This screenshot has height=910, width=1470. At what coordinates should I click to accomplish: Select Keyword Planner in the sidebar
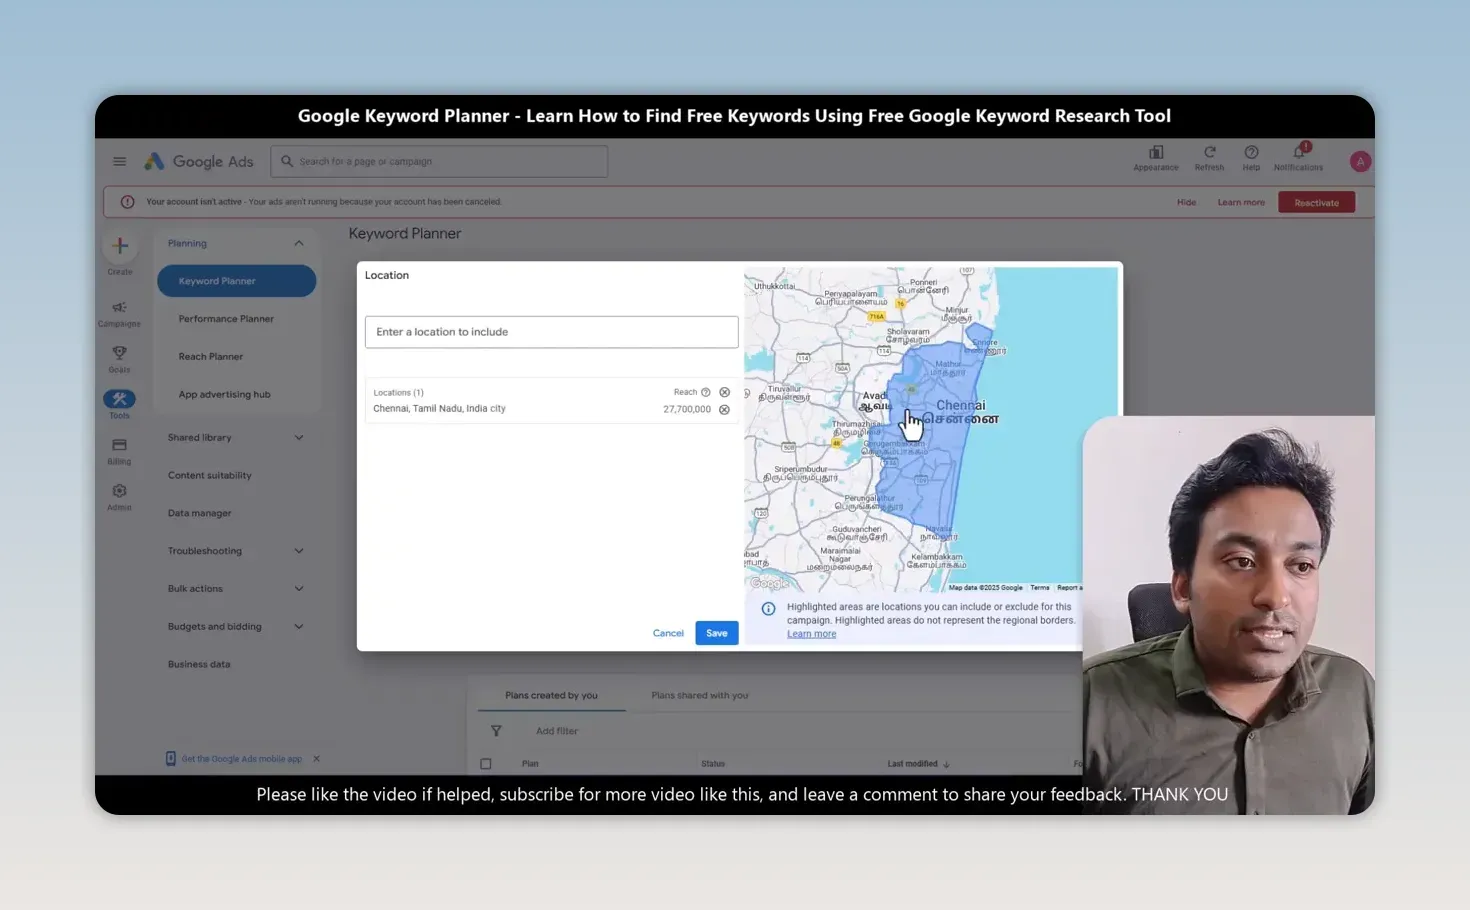(x=237, y=281)
